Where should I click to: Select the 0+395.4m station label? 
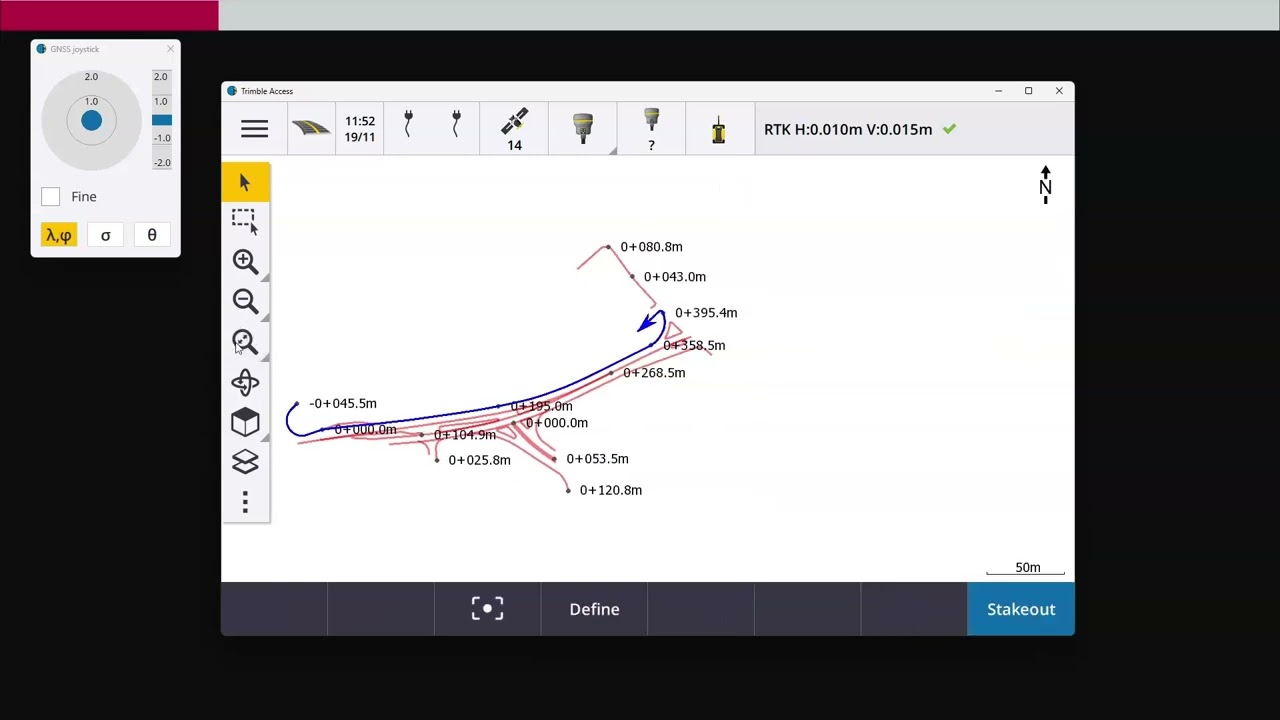pyautogui.click(x=706, y=313)
